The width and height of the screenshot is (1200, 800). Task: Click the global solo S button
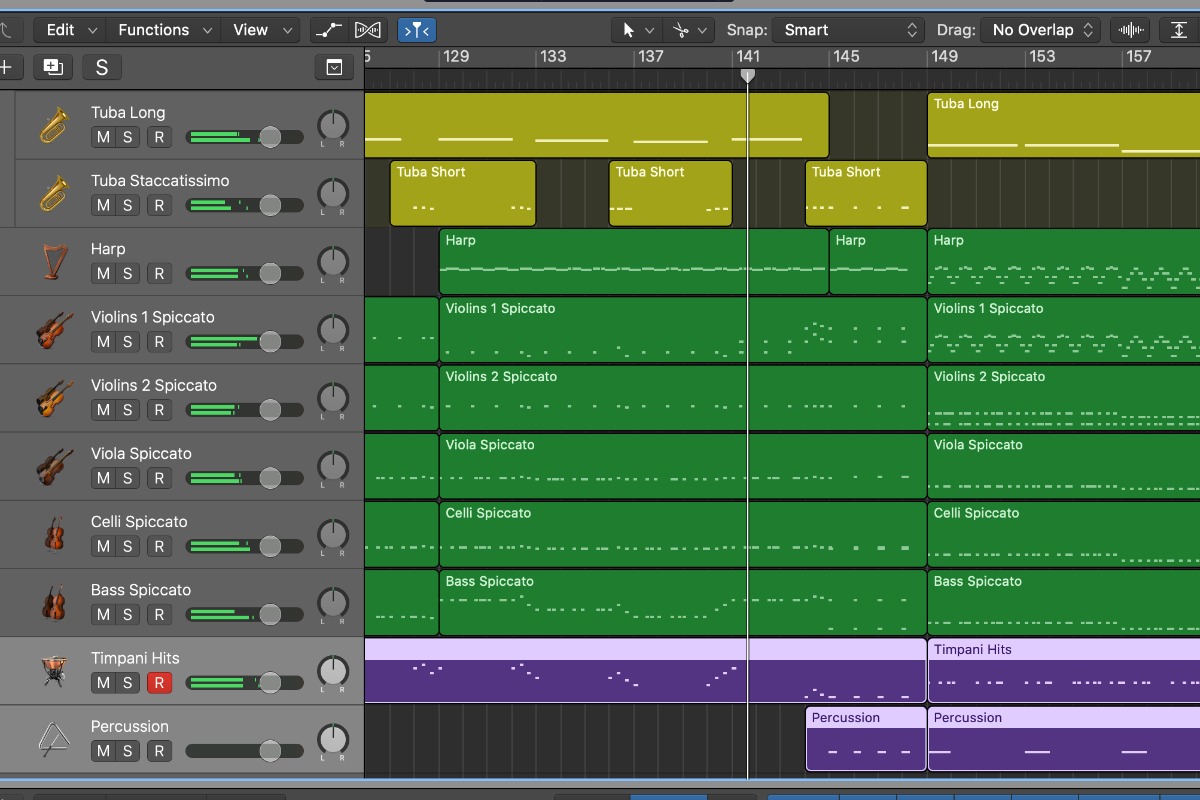tap(102, 68)
